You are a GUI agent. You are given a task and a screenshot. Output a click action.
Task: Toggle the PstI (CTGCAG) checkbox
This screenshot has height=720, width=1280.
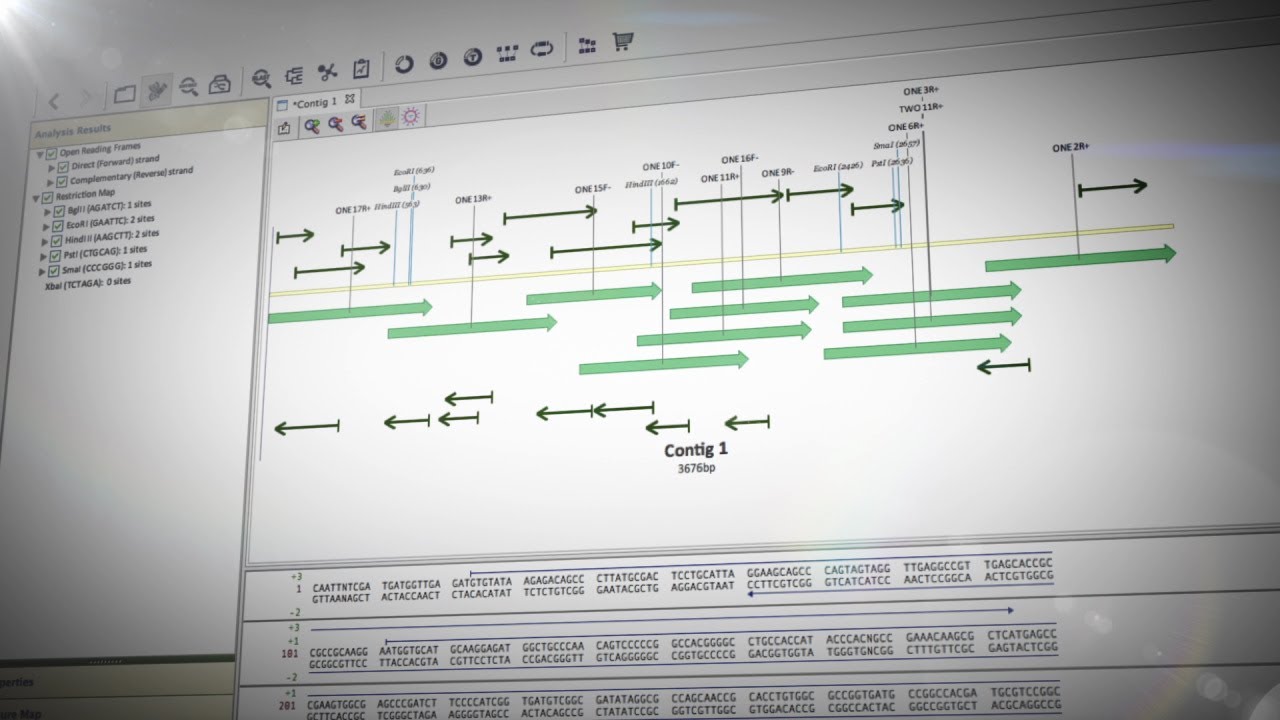click(x=57, y=257)
